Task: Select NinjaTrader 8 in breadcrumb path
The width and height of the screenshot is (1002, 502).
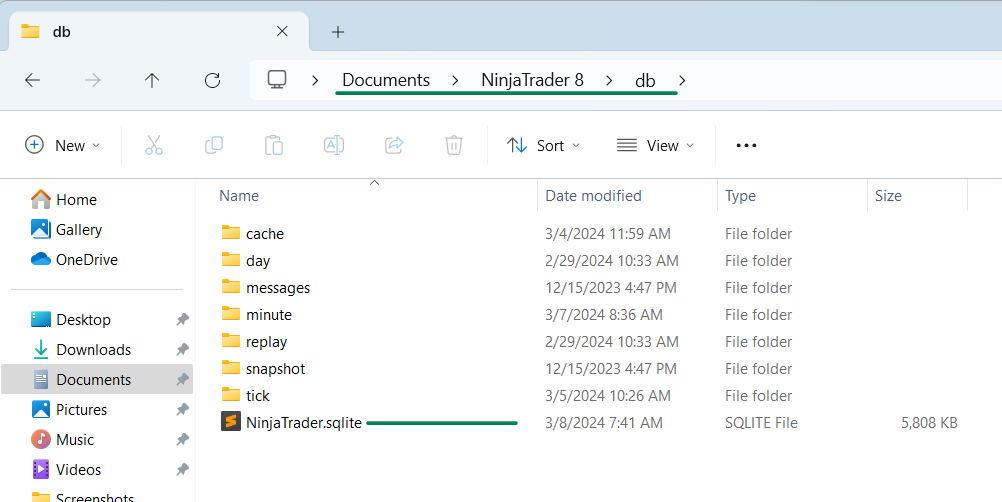Action: point(532,80)
